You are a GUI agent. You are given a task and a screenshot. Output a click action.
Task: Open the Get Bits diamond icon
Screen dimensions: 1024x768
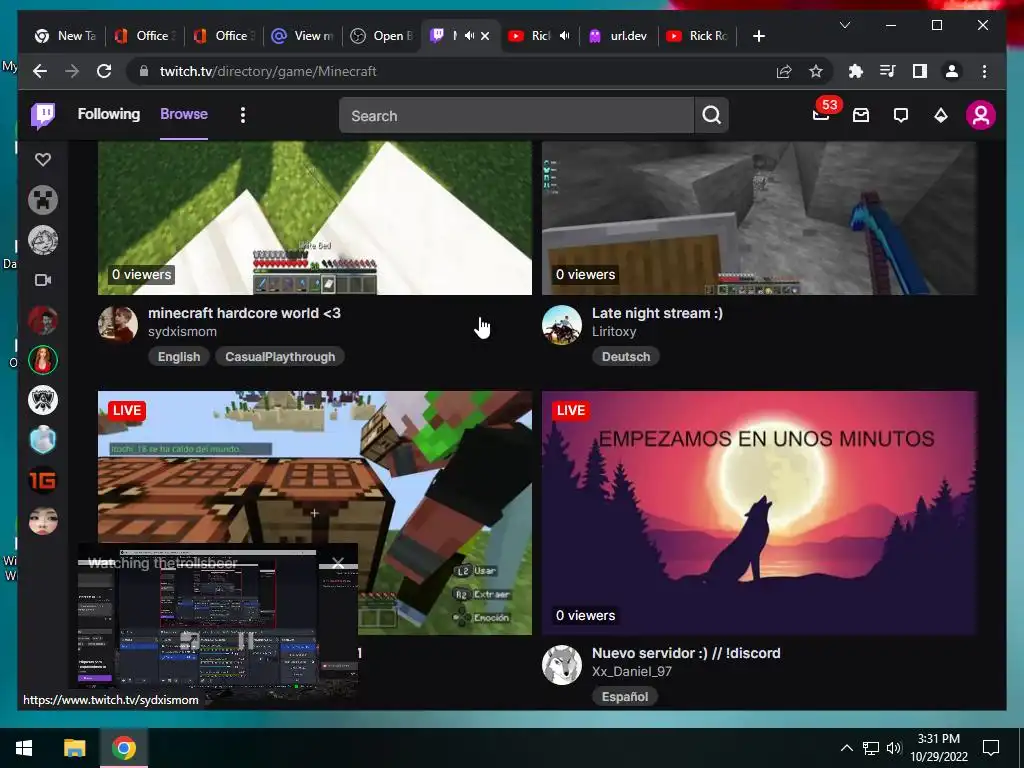940,116
